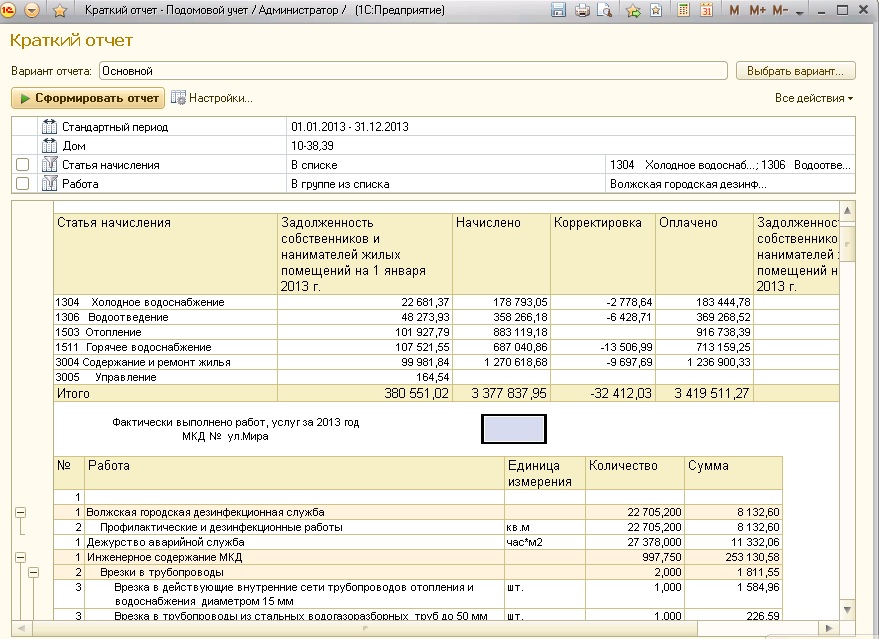Select 3004 Содержание и ремонт жилья row
The width and height of the screenshot is (879, 639).
pos(446,363)
